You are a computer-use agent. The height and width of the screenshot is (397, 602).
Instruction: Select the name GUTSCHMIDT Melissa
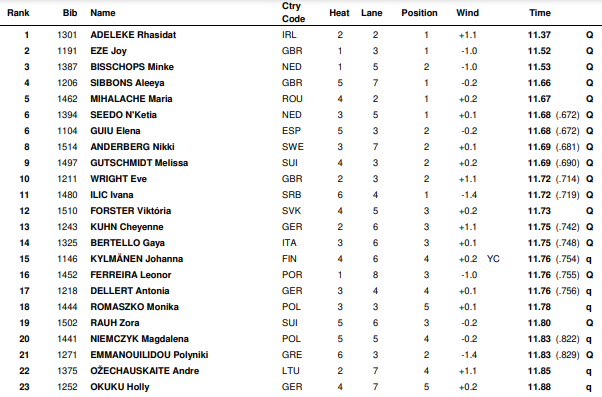click(x=139, y=163)
